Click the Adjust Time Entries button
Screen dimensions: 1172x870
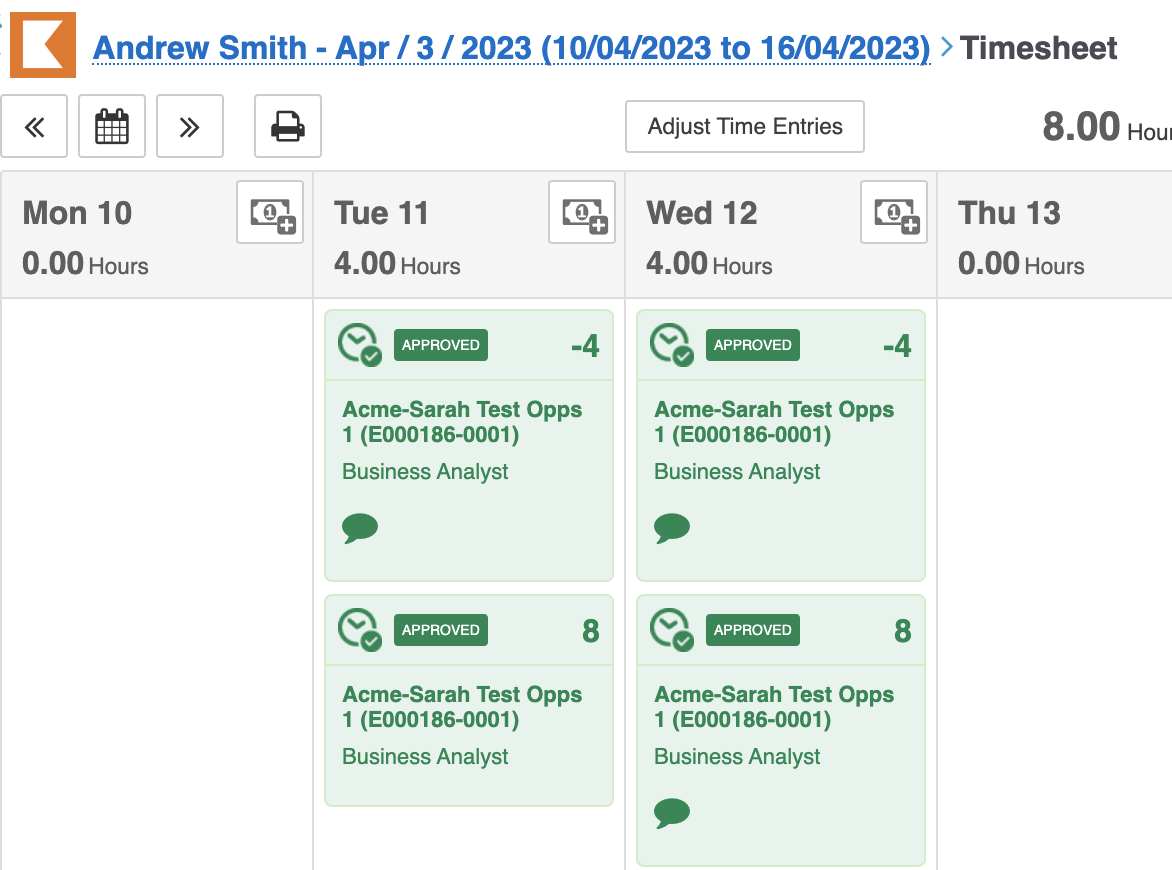coord(744,126)
